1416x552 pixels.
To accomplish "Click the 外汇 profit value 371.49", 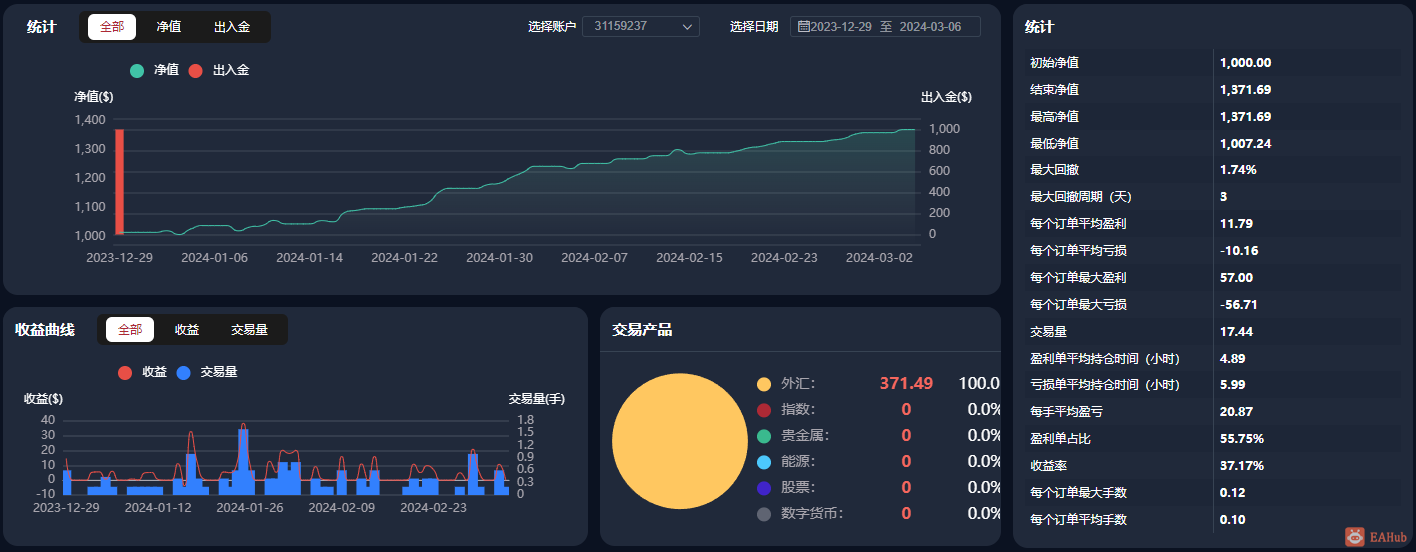I will tap(906, 383).
